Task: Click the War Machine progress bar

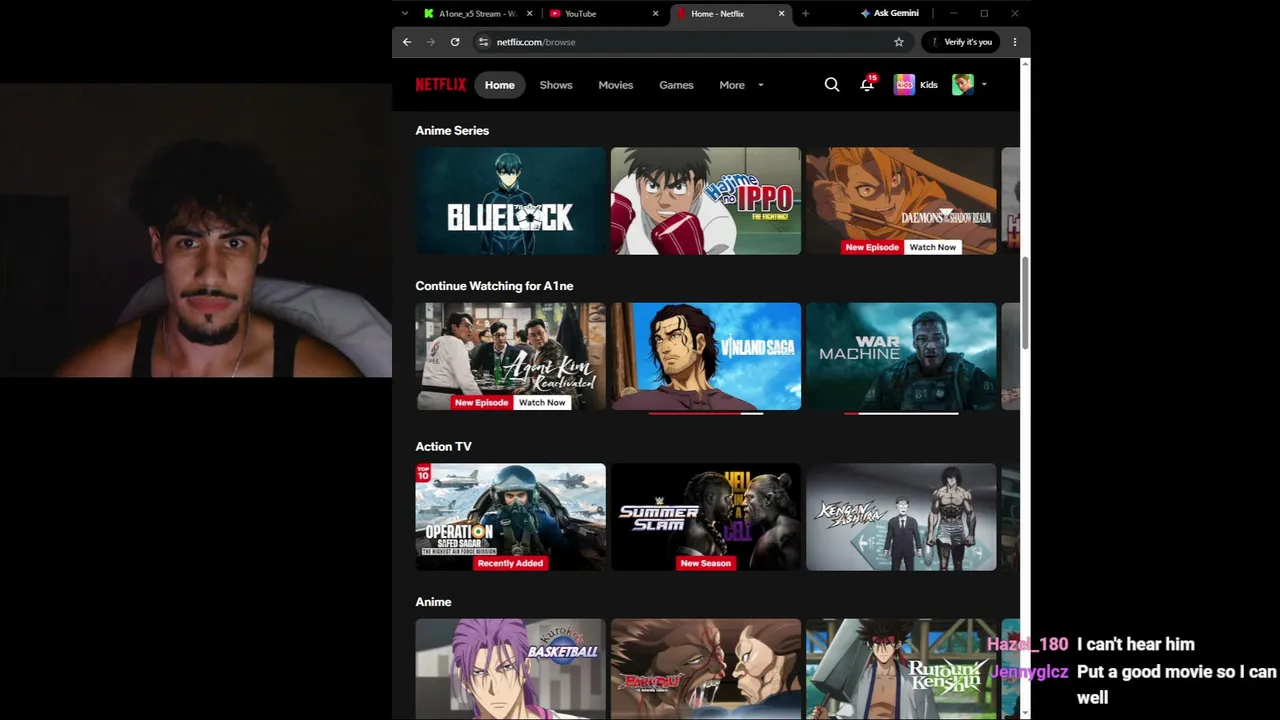Action: (901, 413)
